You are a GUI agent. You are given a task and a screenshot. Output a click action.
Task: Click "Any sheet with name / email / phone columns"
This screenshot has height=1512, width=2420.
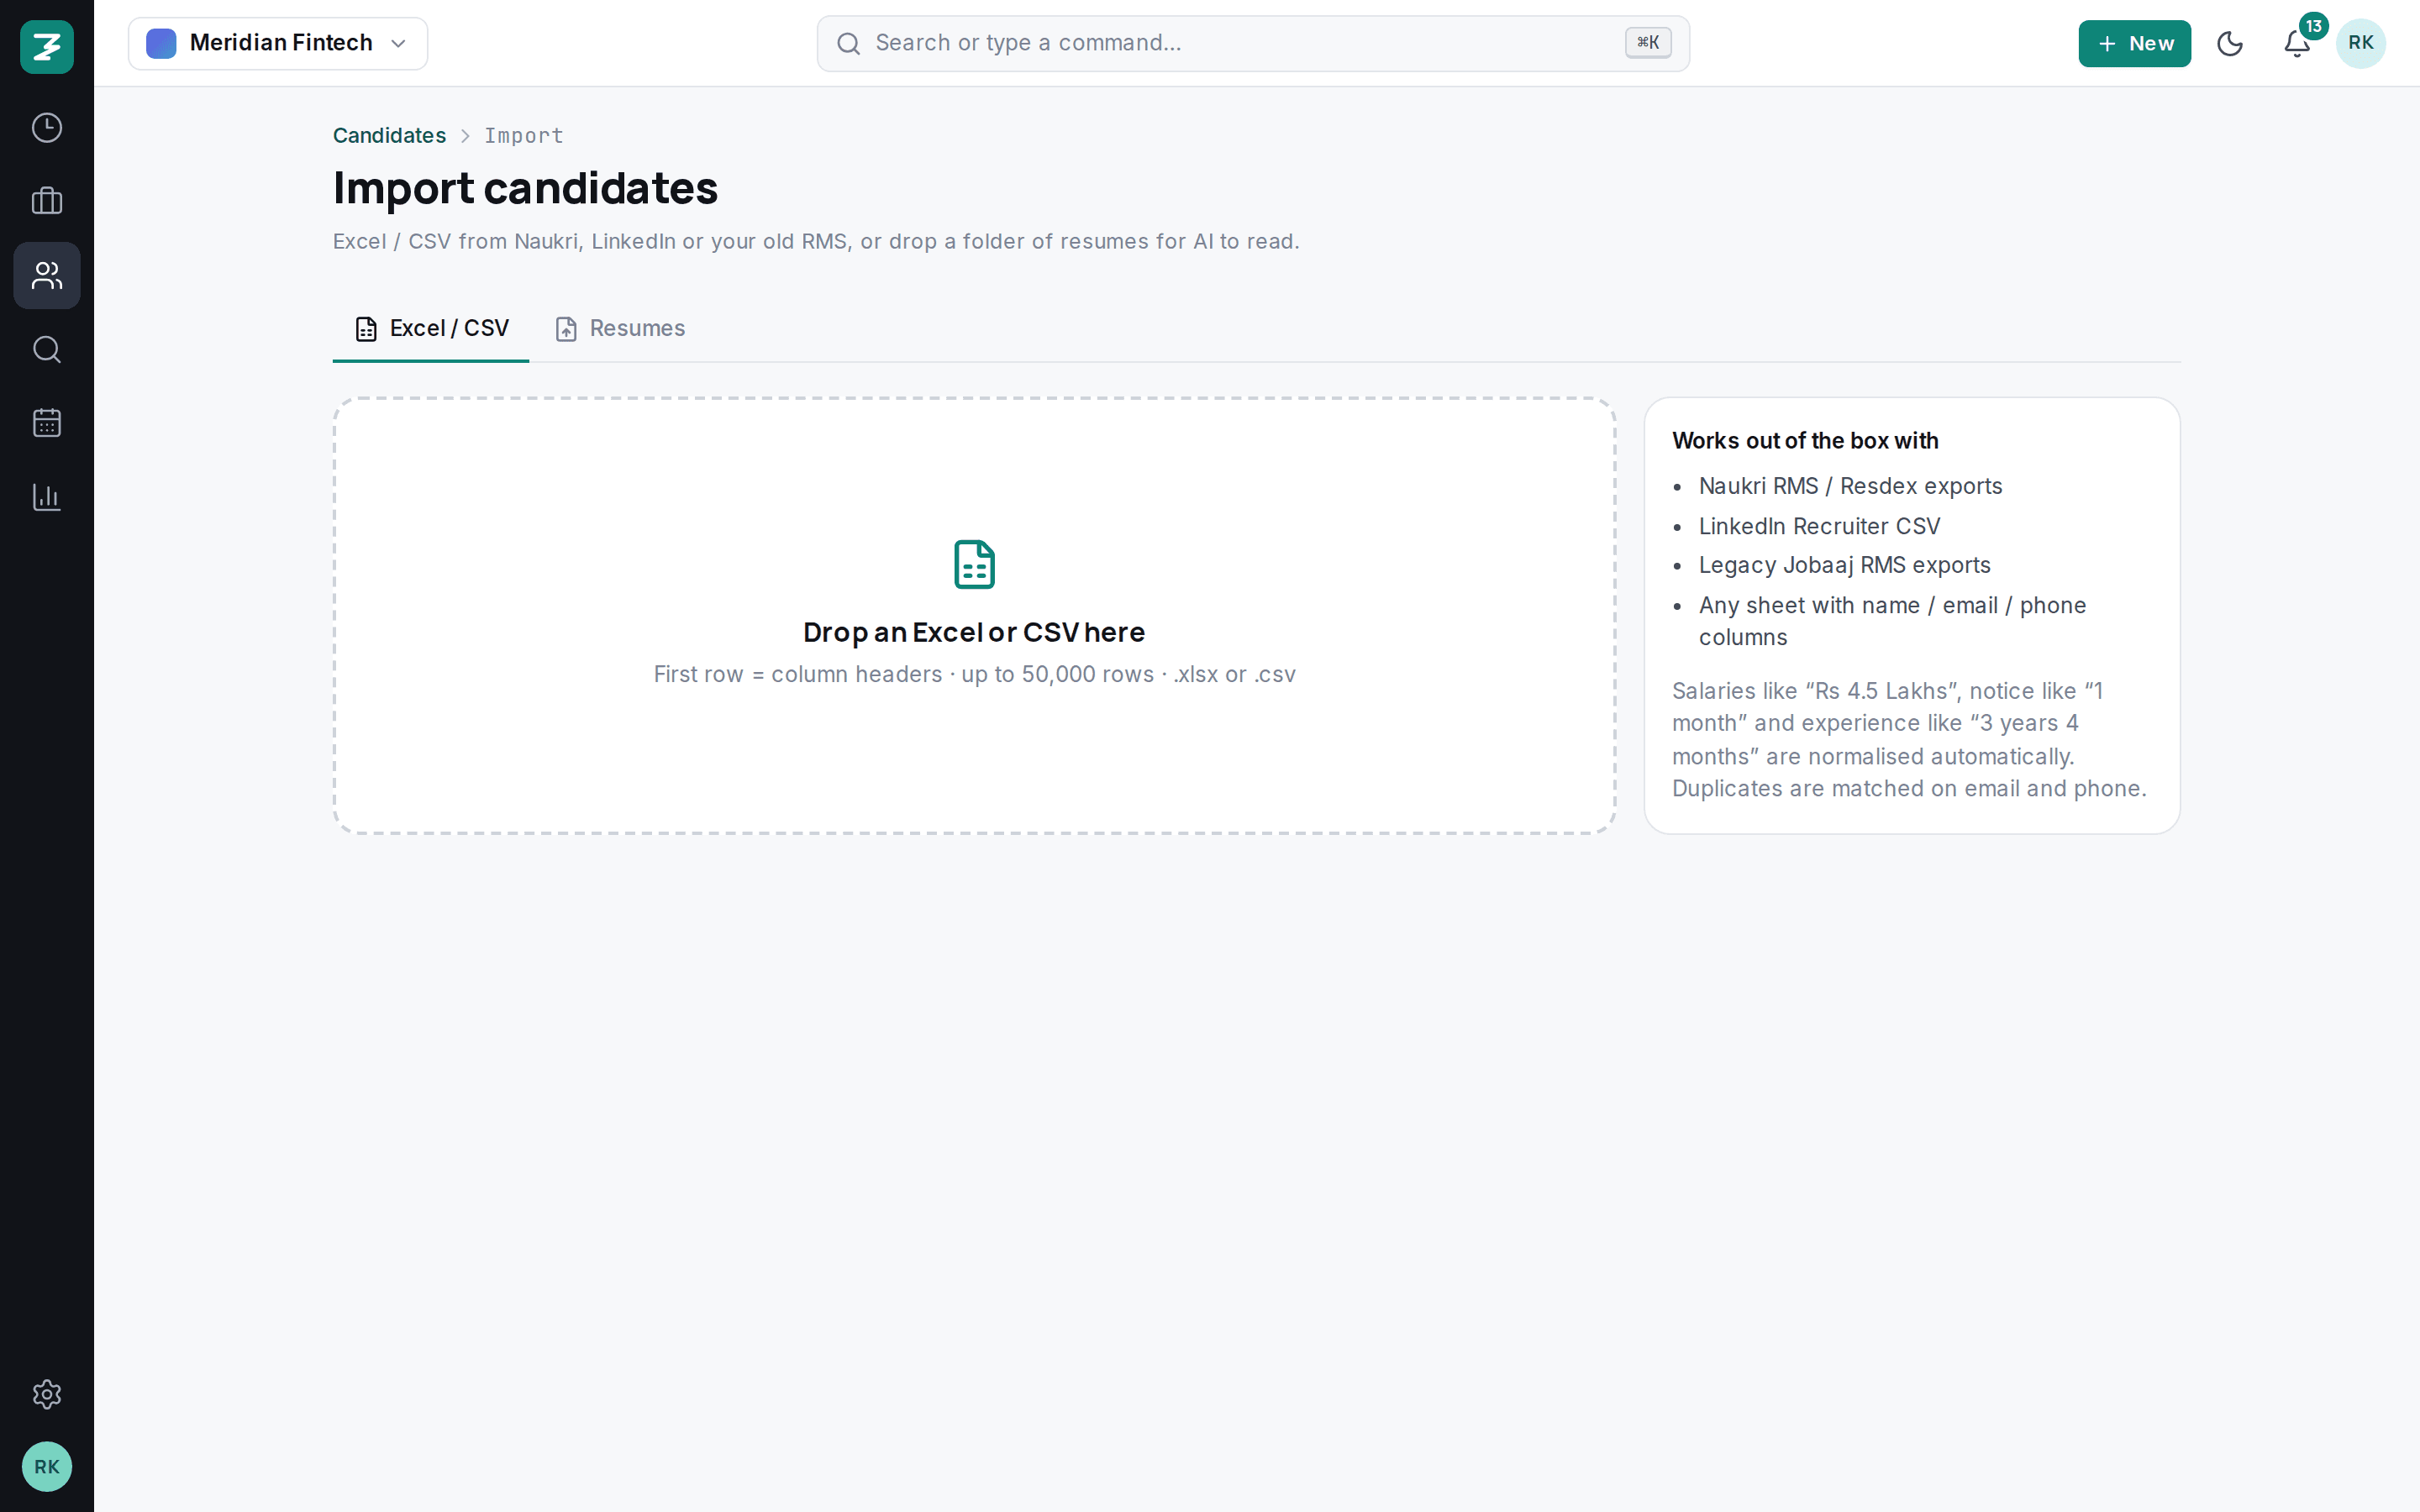(x=1892, y=621)
